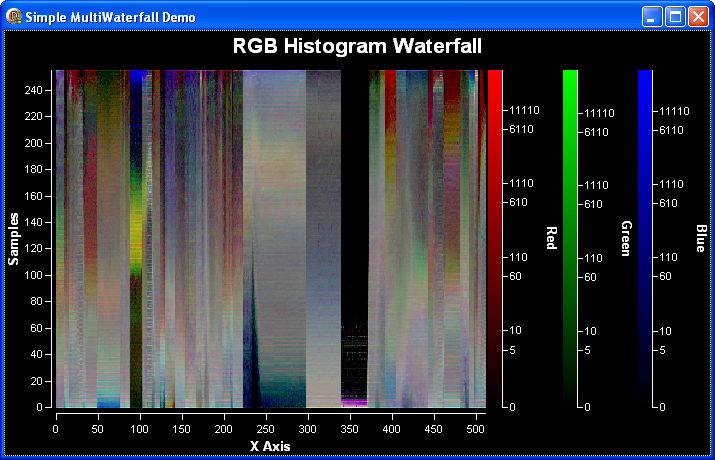Minimize the Simple MultiWaterfall Demo window
715x460 pixels.
pos(652,17)
